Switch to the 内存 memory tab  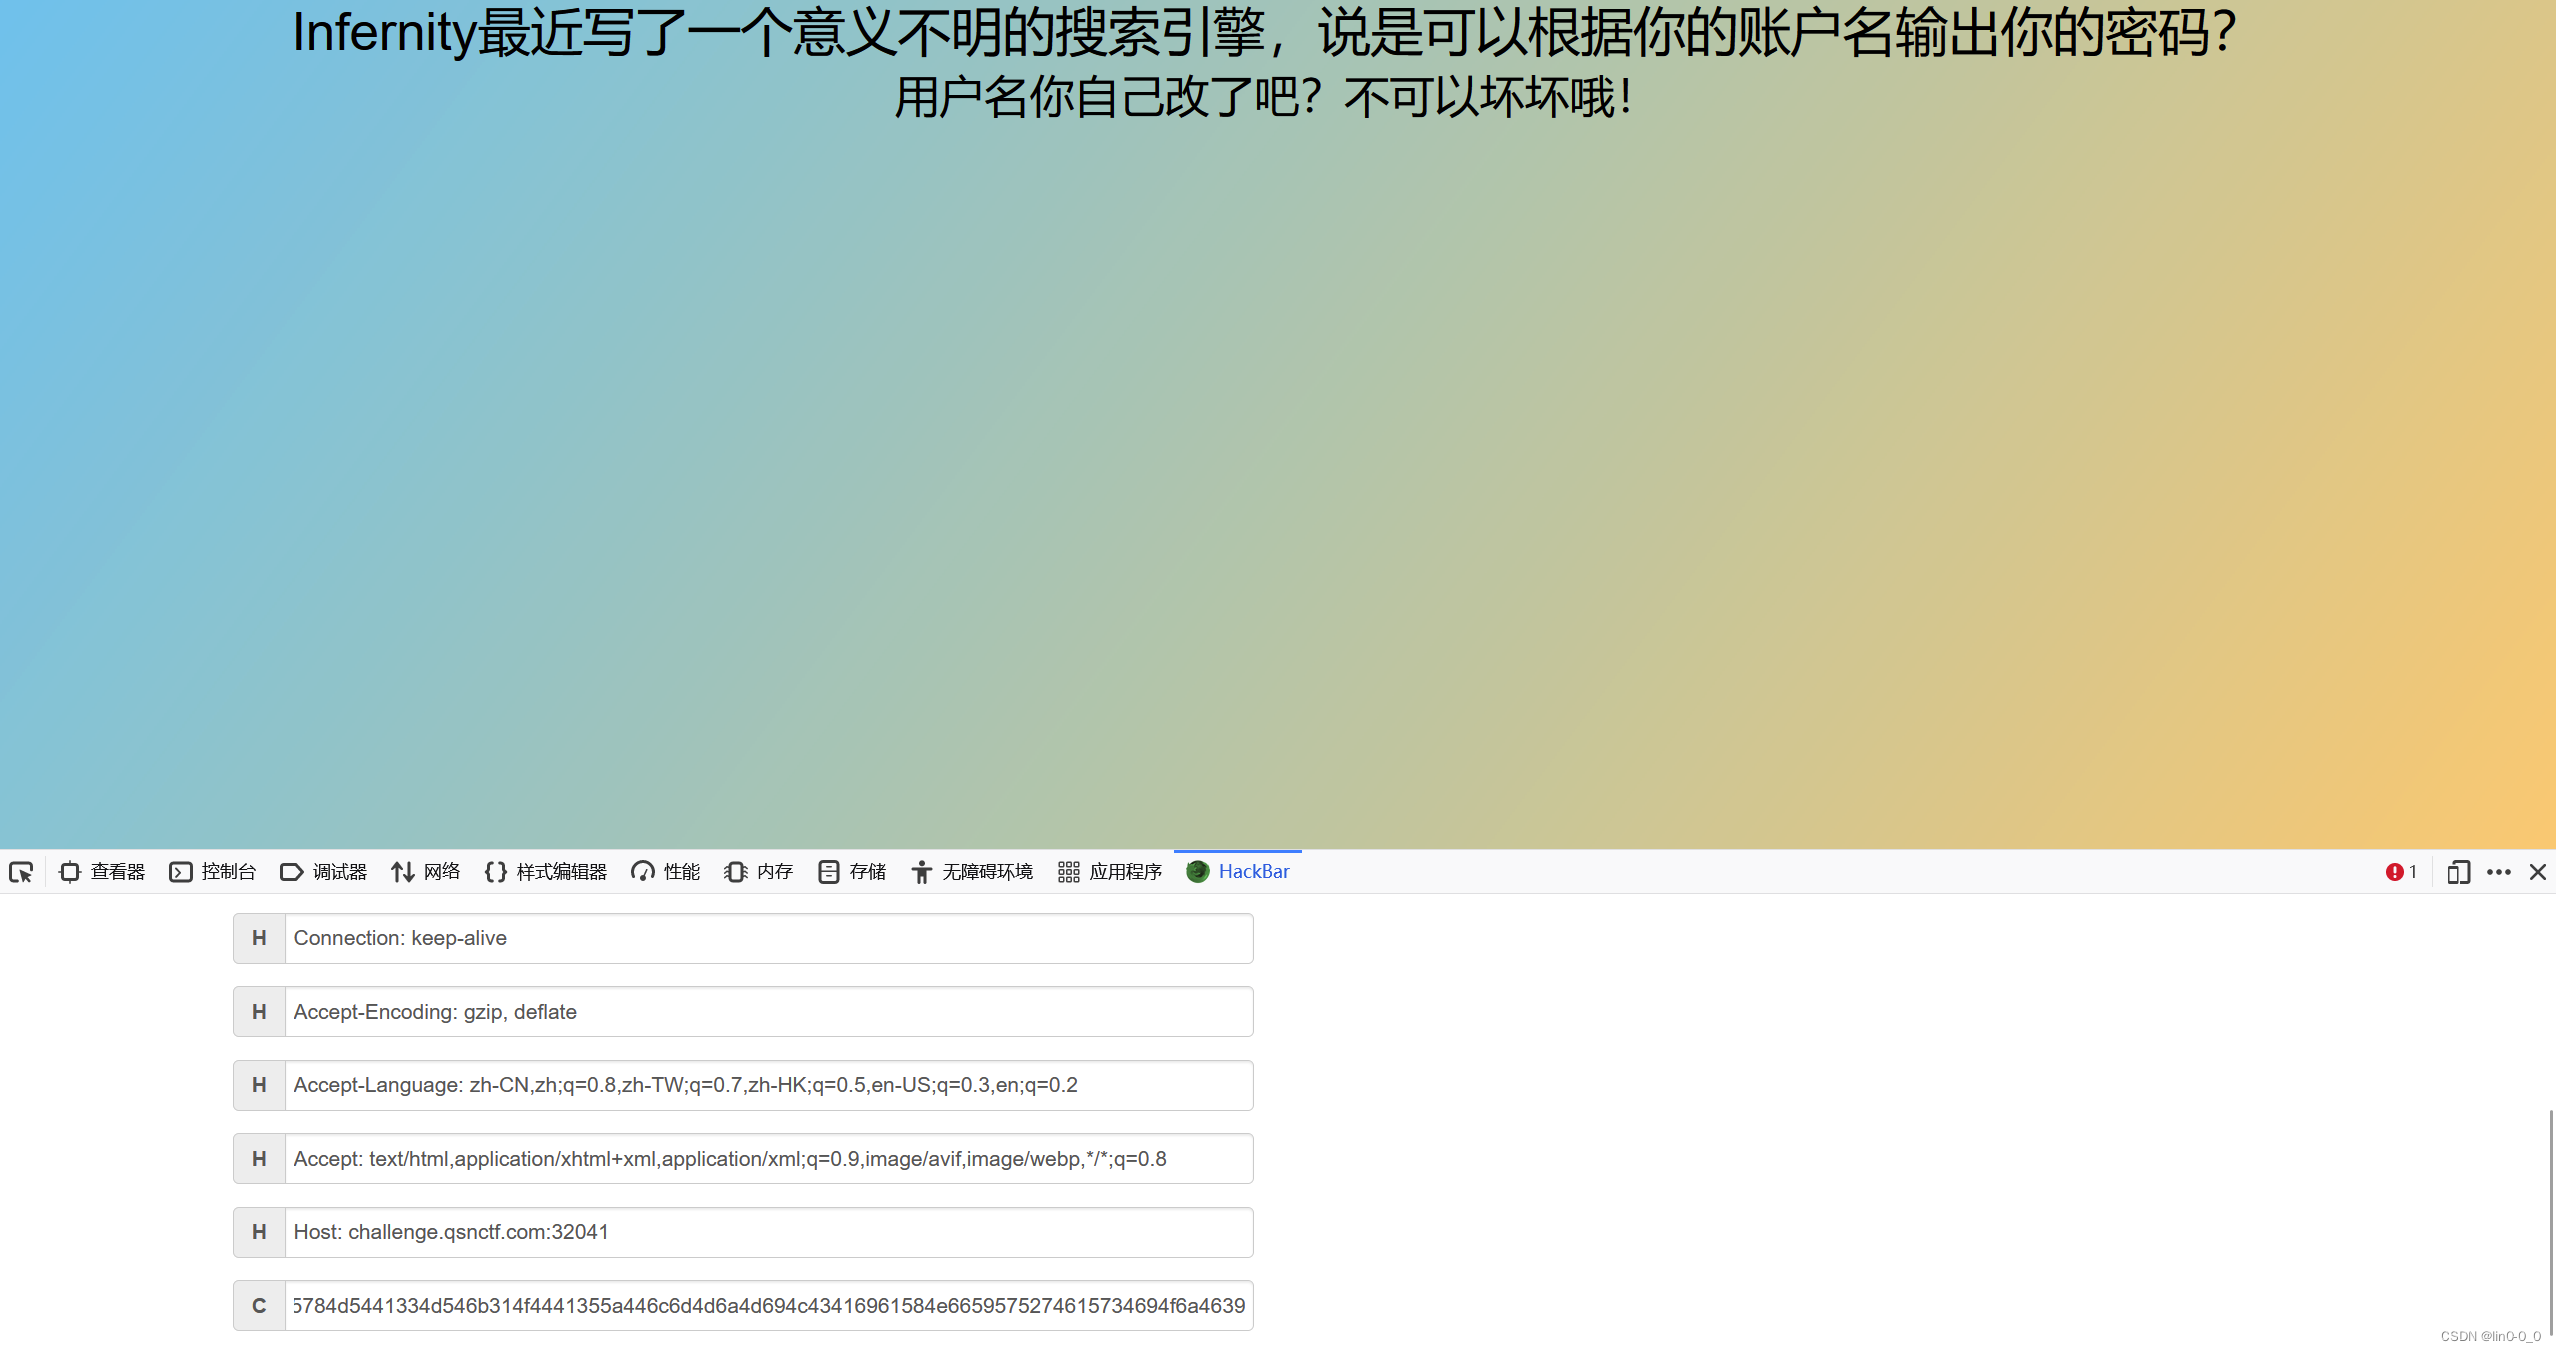tap(759, 872)
